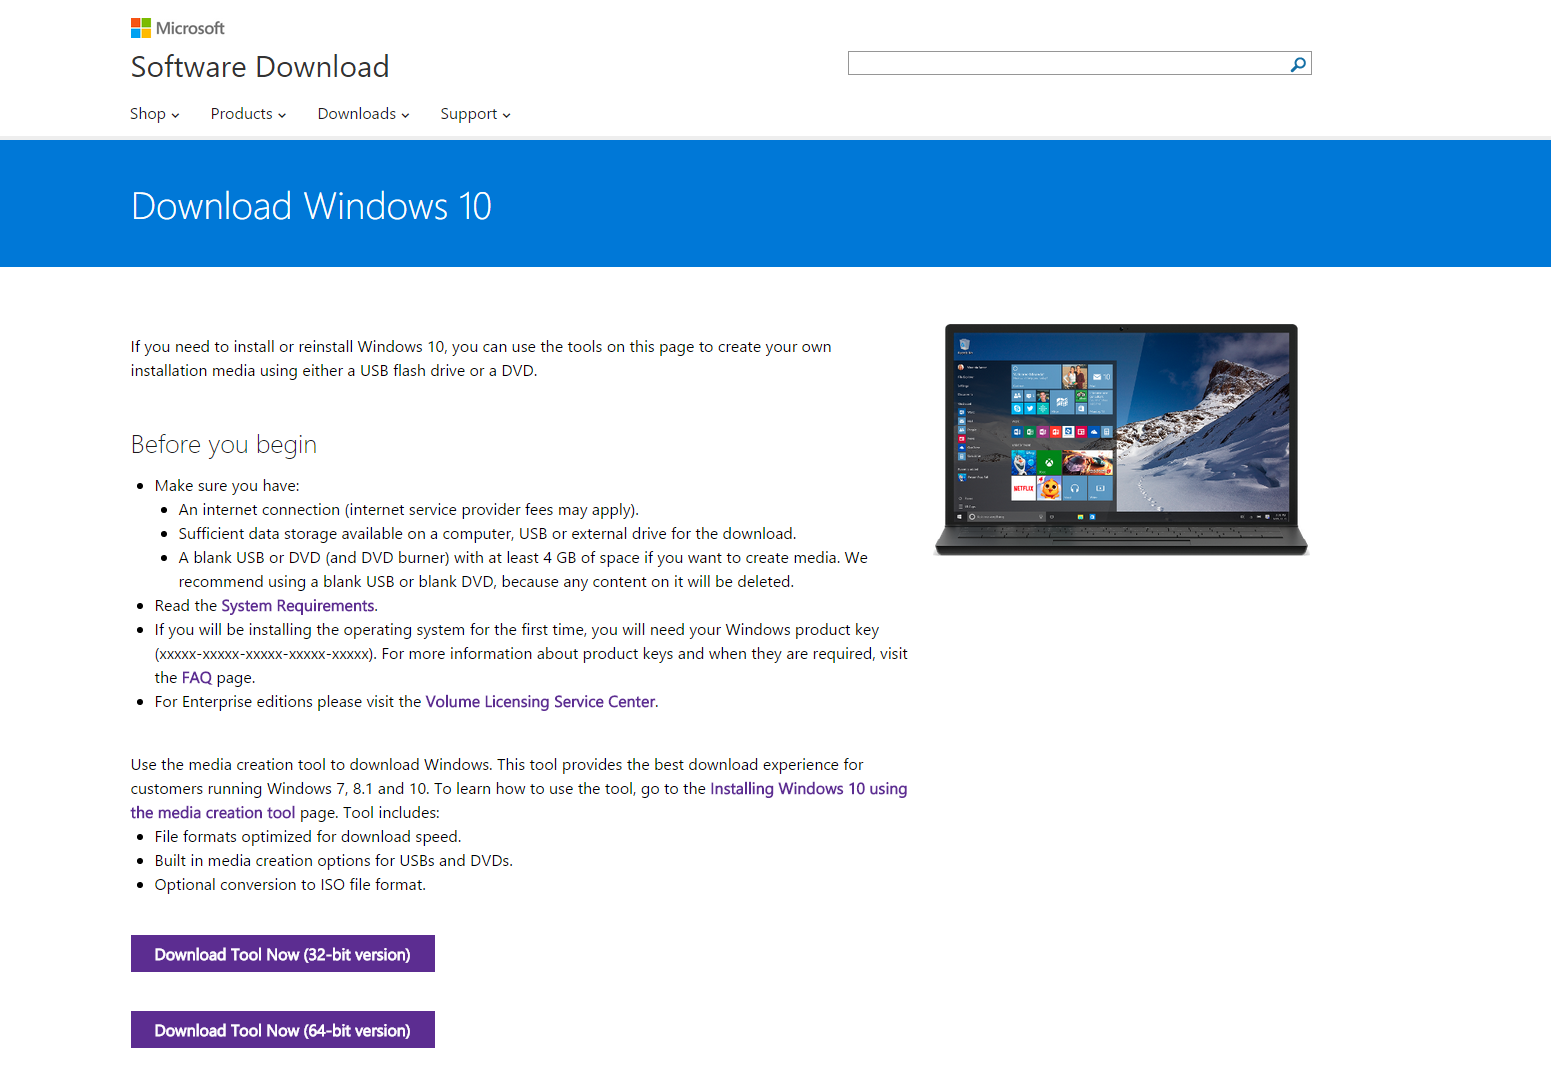The height and width of the screenshot is (1080, 1551).
Task: Open the Volume Licensing Service Center link
Action: (x=540, y=702)
